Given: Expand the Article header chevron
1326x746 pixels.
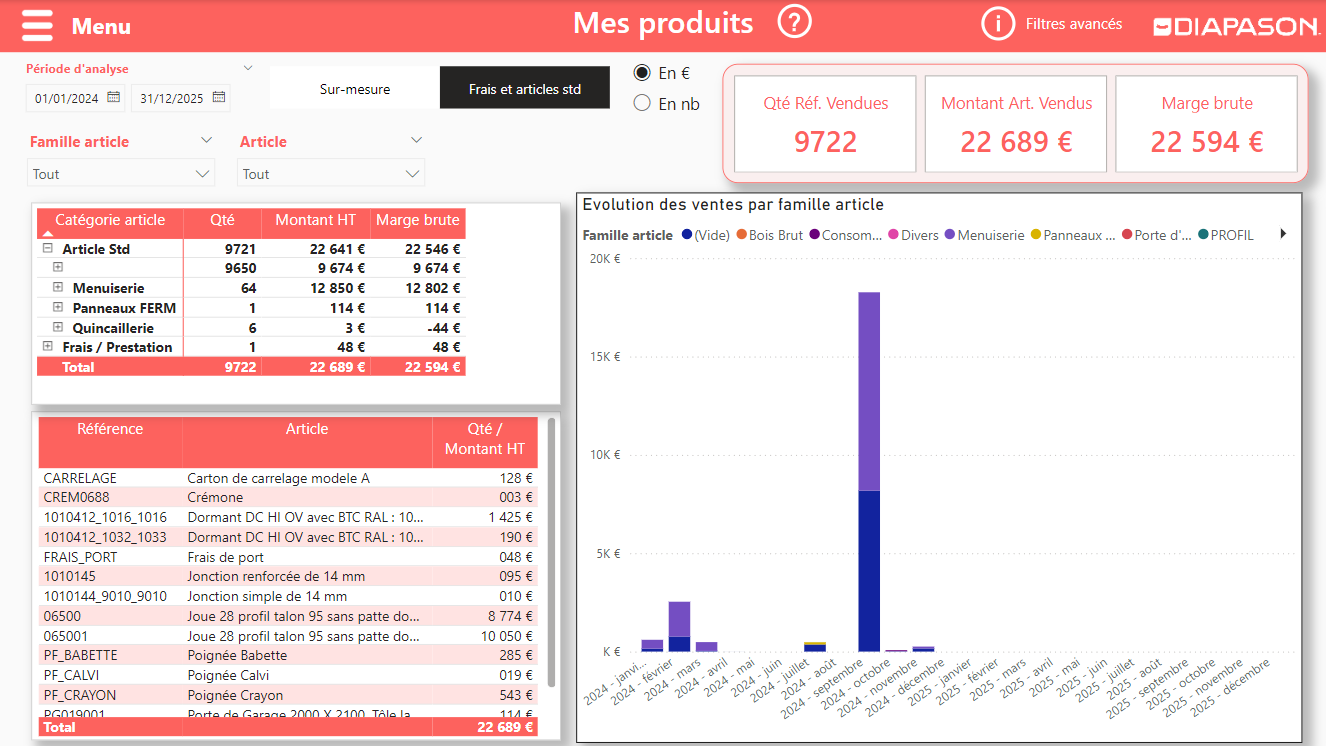Looking at the screenshot, I should [416, 141].
